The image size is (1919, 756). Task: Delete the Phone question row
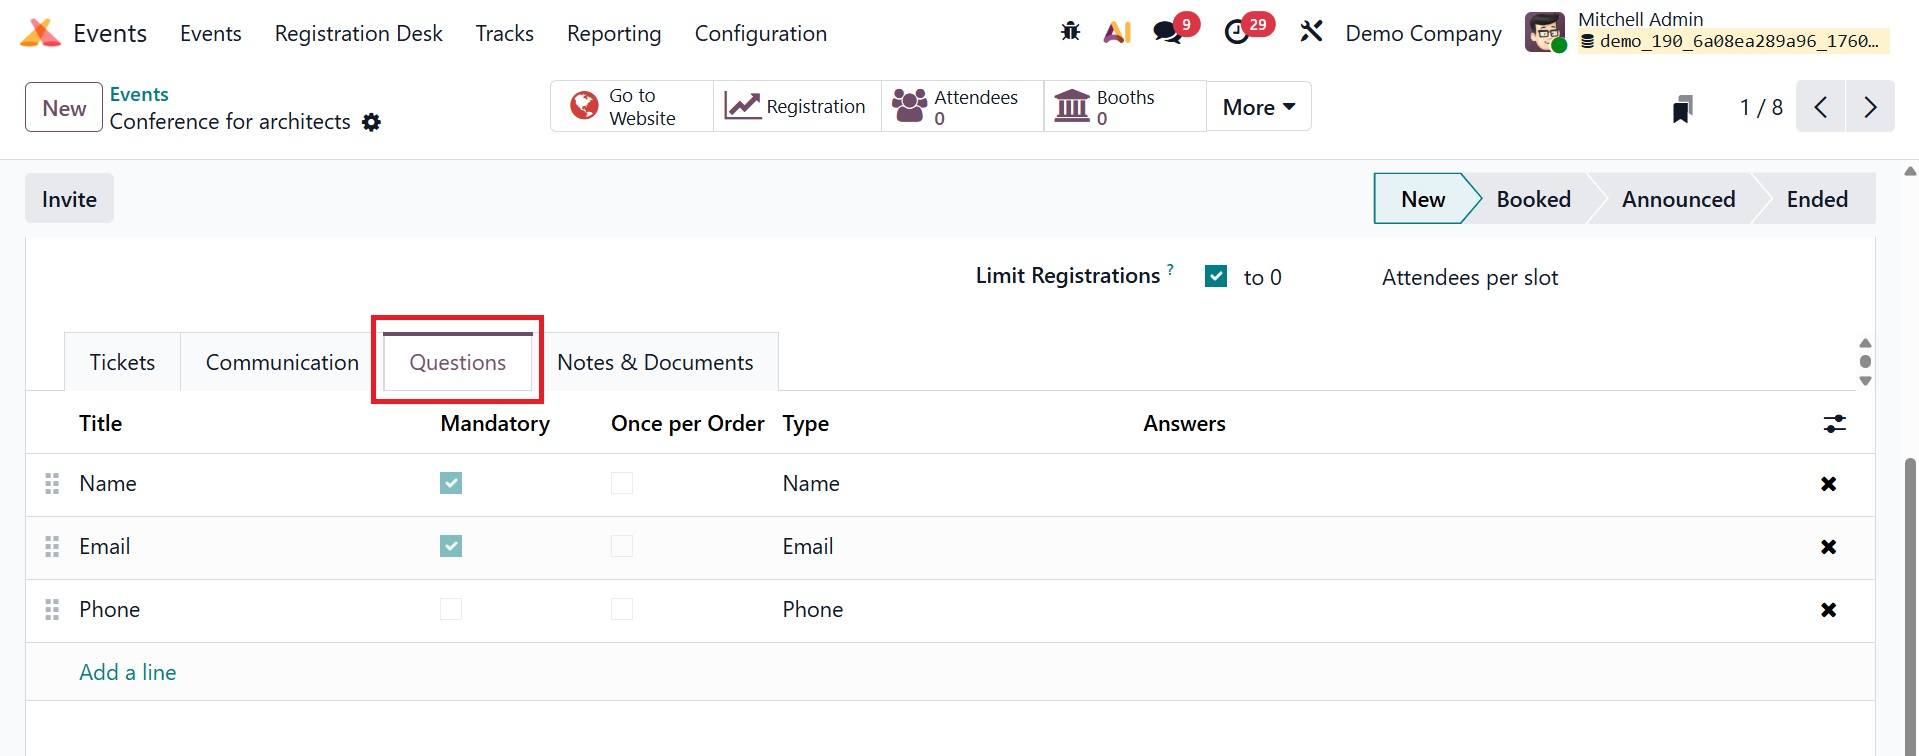(x=1828, y=610)
